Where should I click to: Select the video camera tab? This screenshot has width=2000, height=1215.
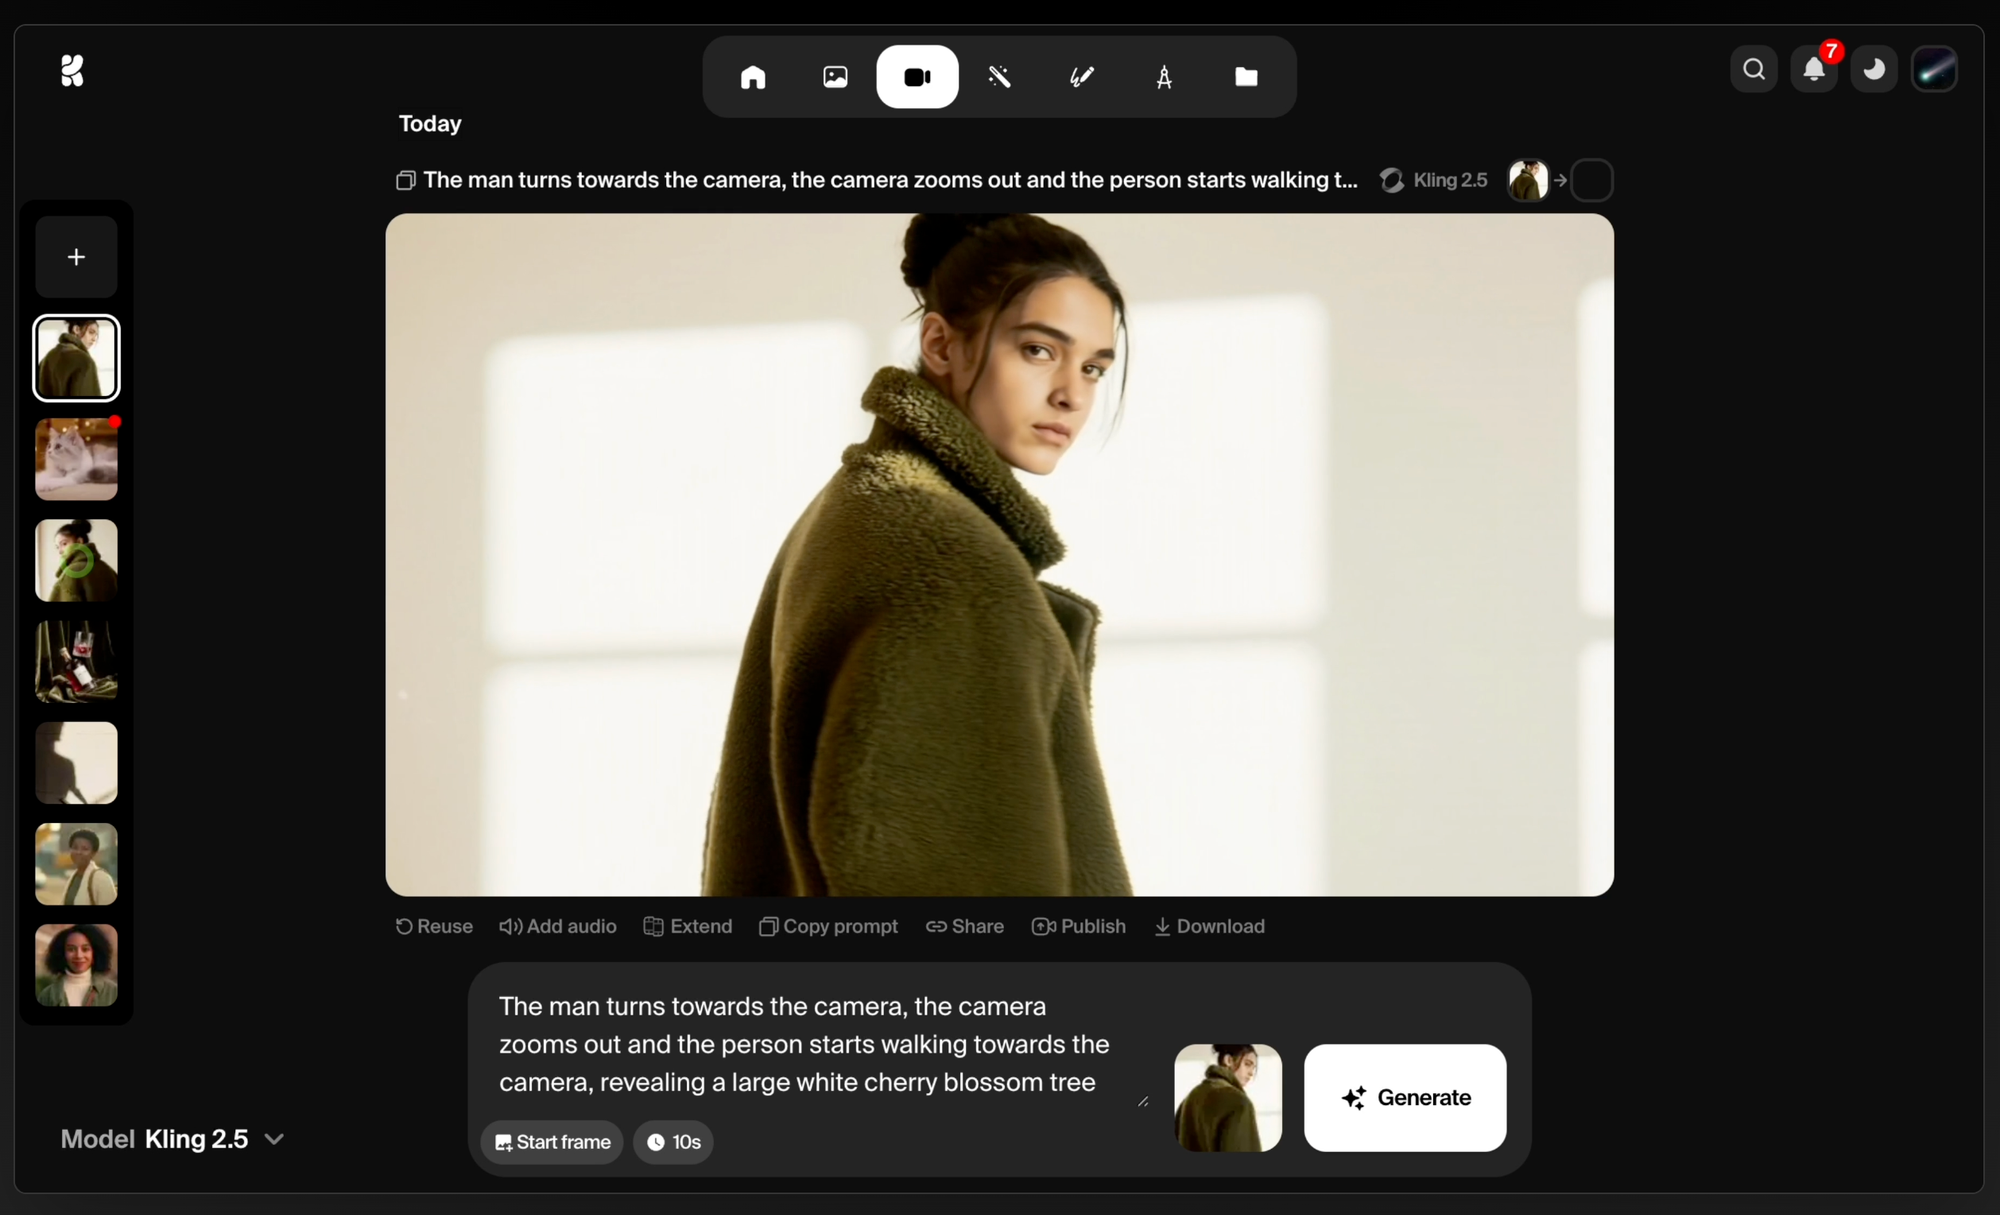(917, 77)
